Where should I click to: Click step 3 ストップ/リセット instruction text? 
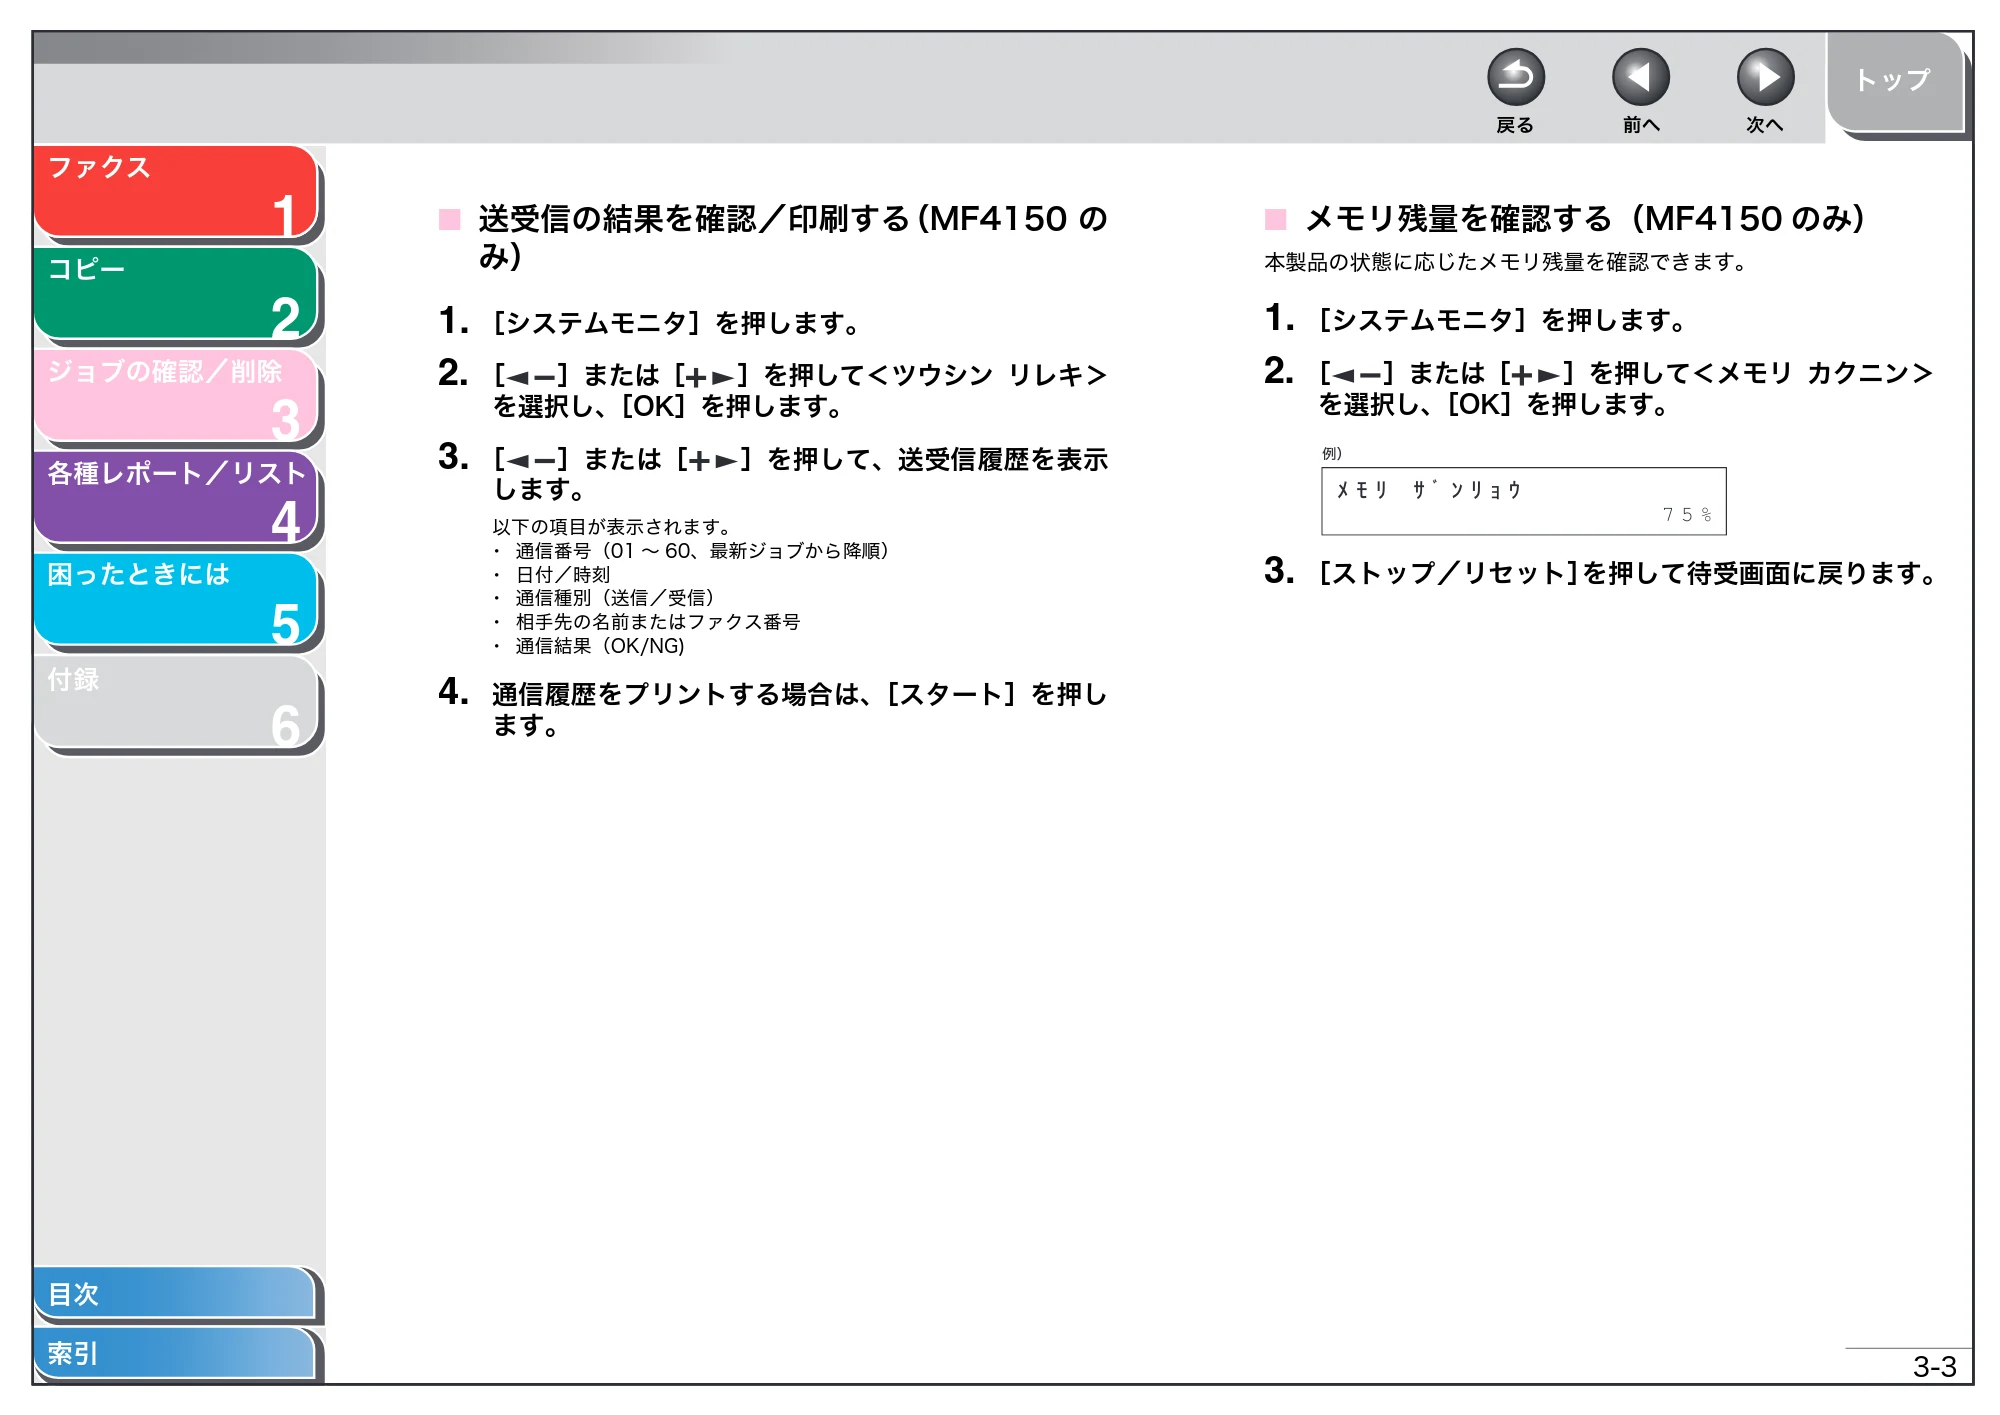pos(1628,573)
